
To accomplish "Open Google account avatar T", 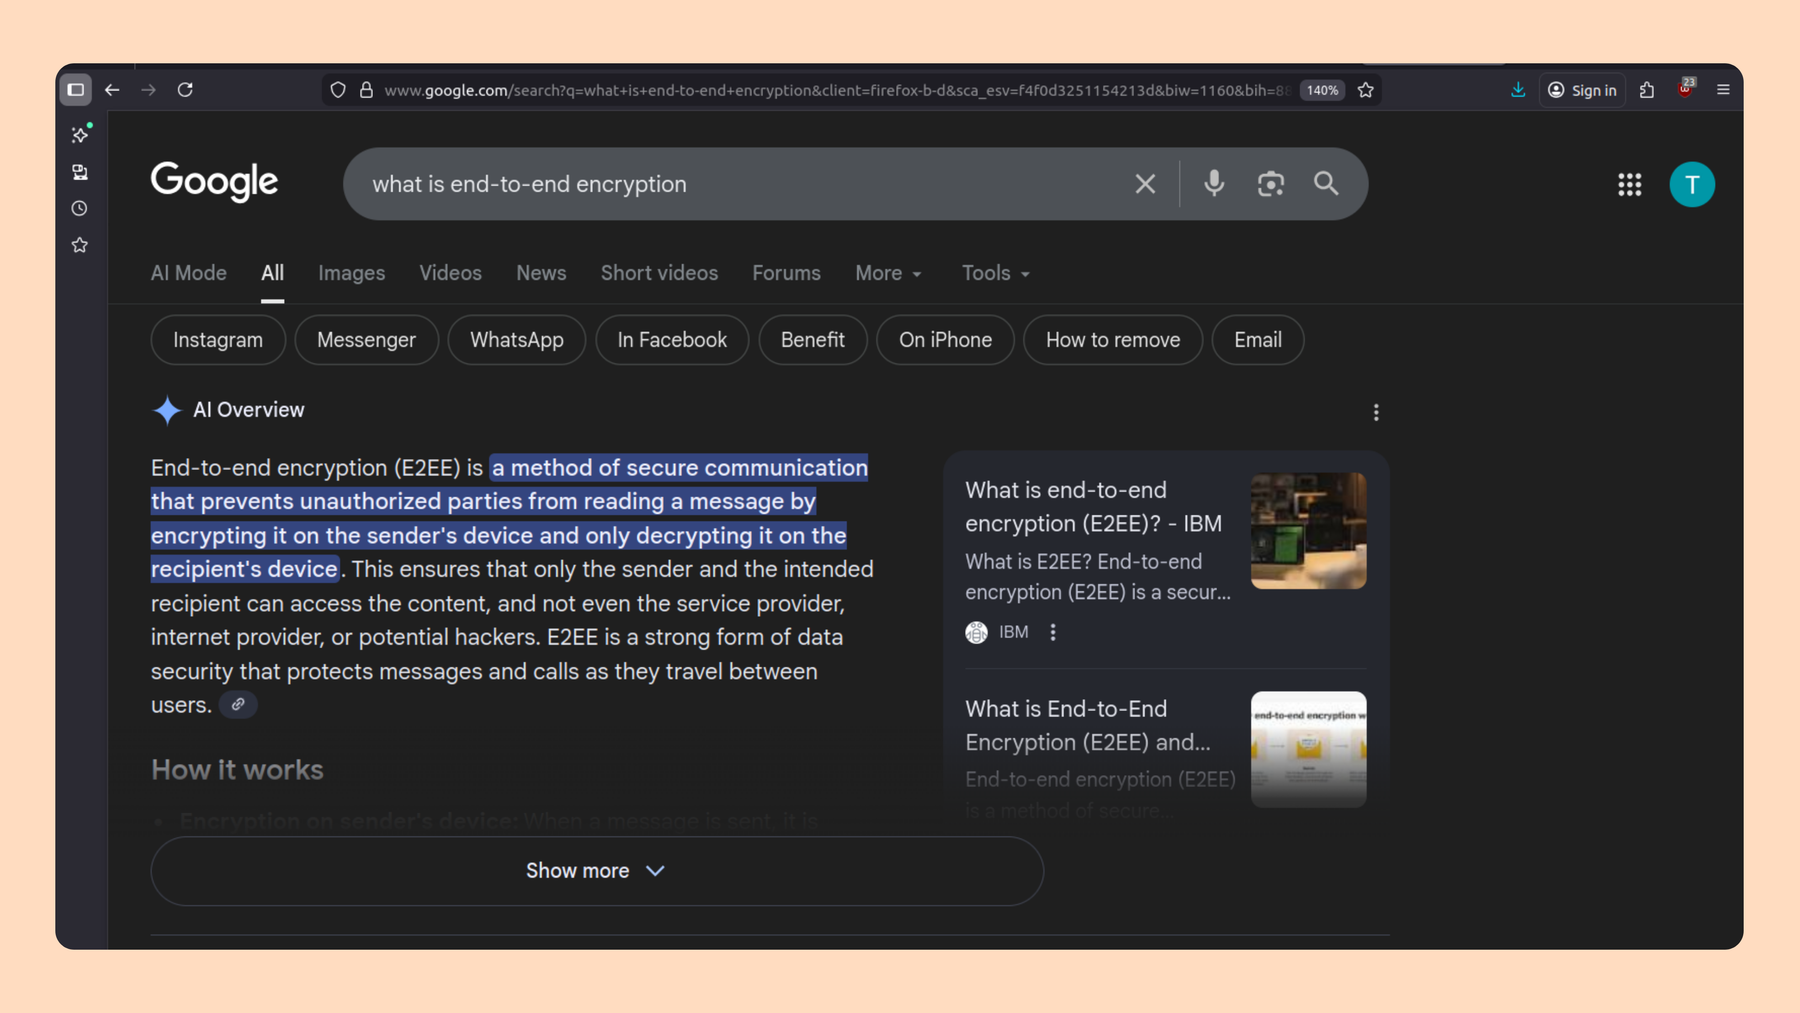I will point(1692,185).
